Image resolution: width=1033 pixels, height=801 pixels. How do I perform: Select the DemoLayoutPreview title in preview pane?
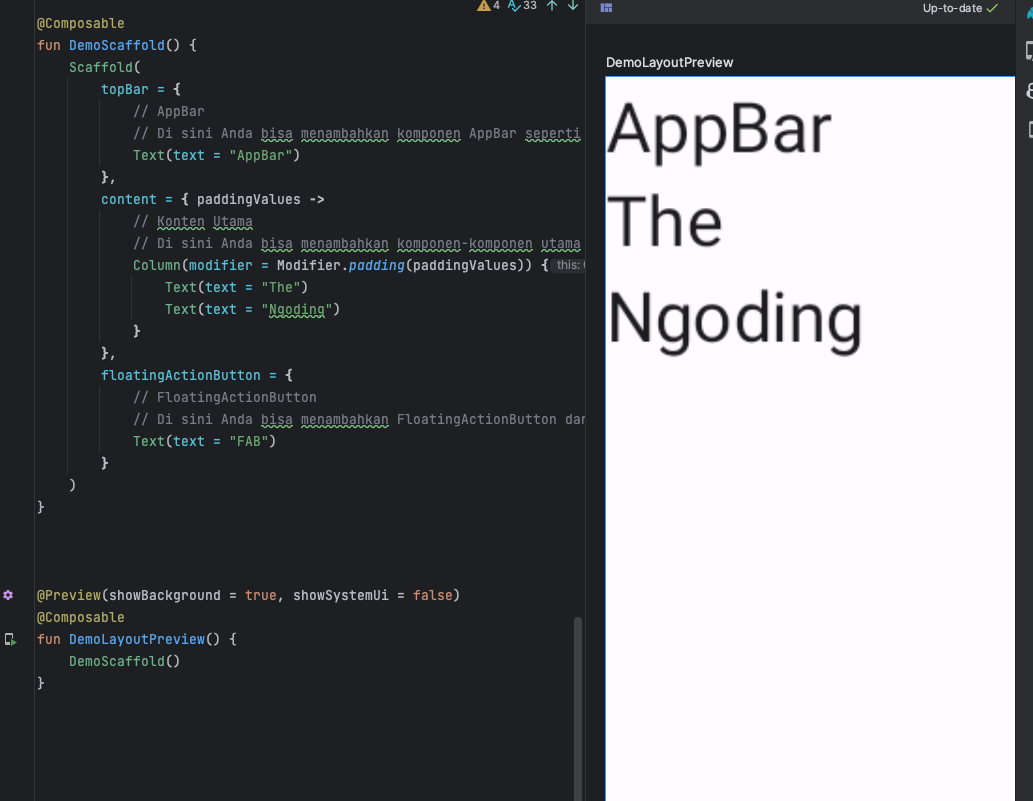(669, 62)
